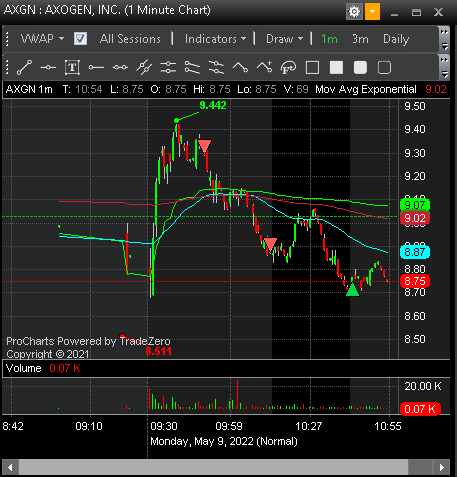Click the red 8.75 last price tag
The width and height of the screenshot is (457, 477).
coord(415,281)
